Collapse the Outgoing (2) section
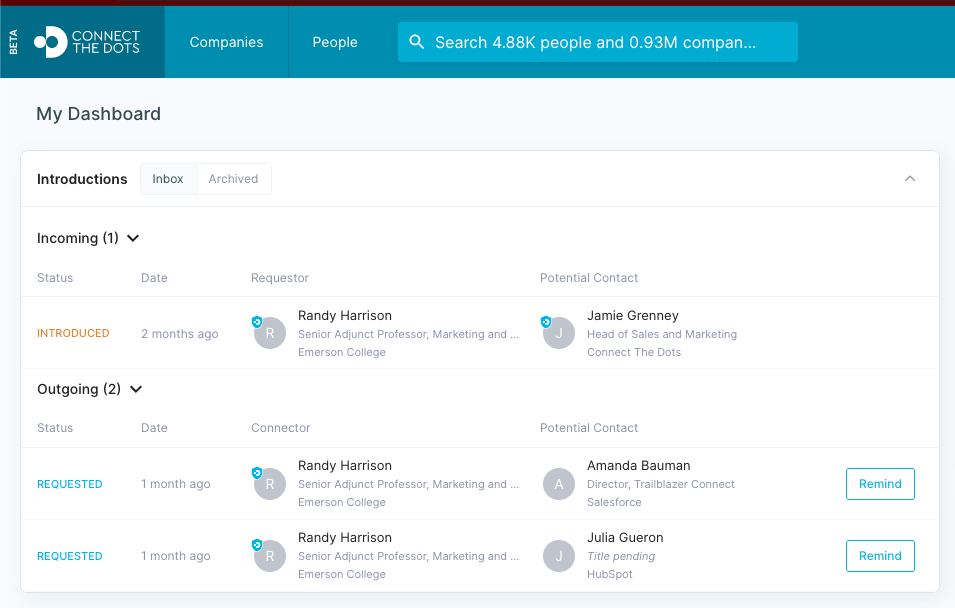The image size is (955, 608). pos(136,389)
